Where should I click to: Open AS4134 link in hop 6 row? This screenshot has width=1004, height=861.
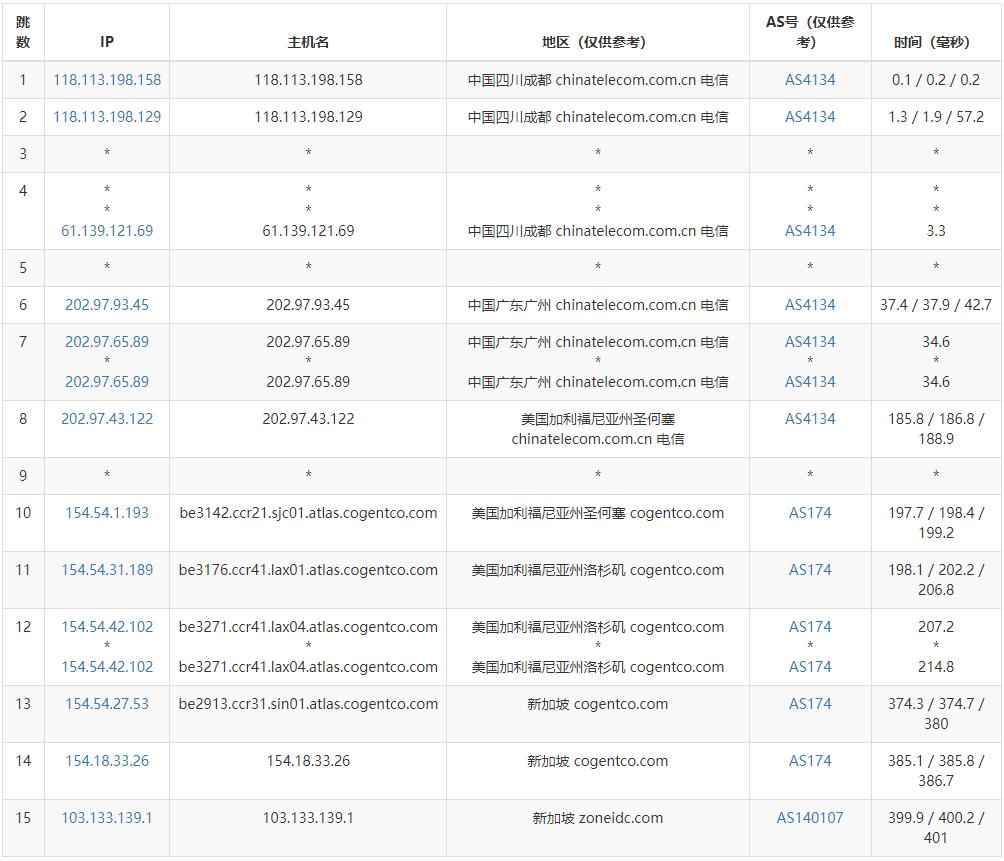click(x=810, y=305)
